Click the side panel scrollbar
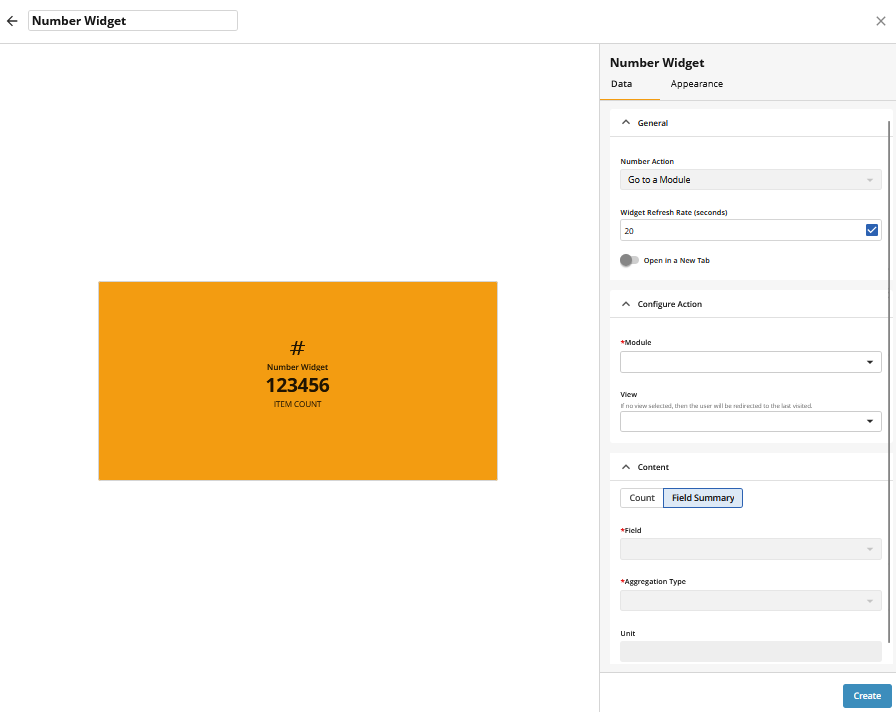The width and height of the screenshot is (896, 712). (889, 380)
